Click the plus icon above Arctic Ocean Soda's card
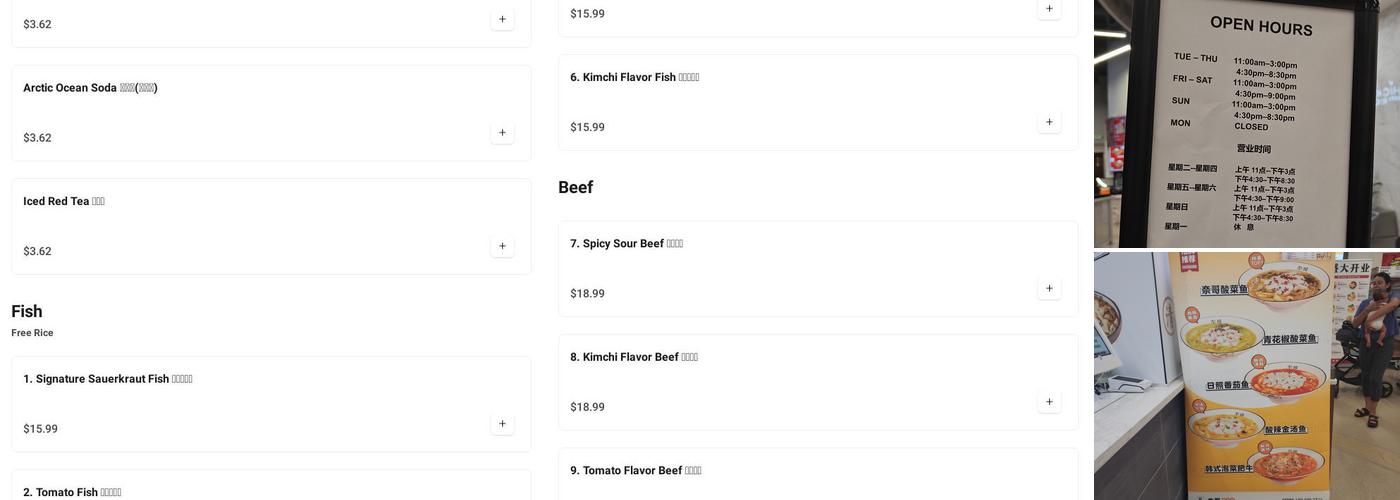 click(x=502, y=19)
